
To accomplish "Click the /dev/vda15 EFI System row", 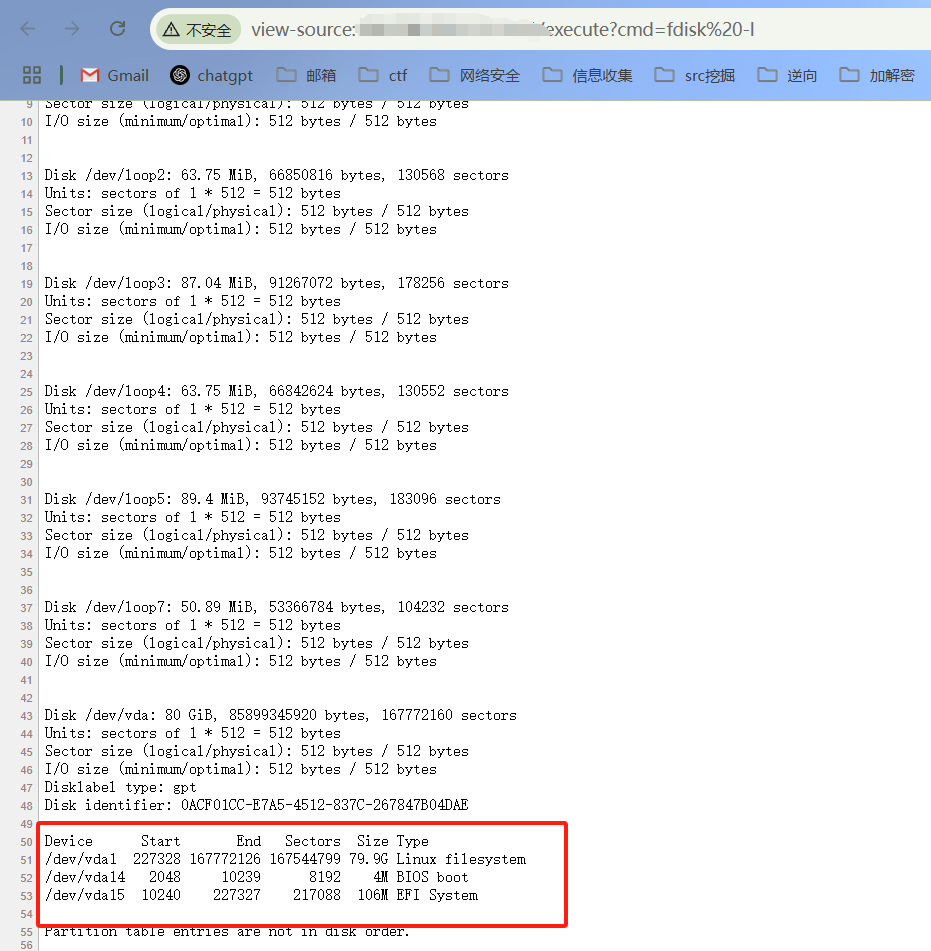I will click(x=261, y=895).
